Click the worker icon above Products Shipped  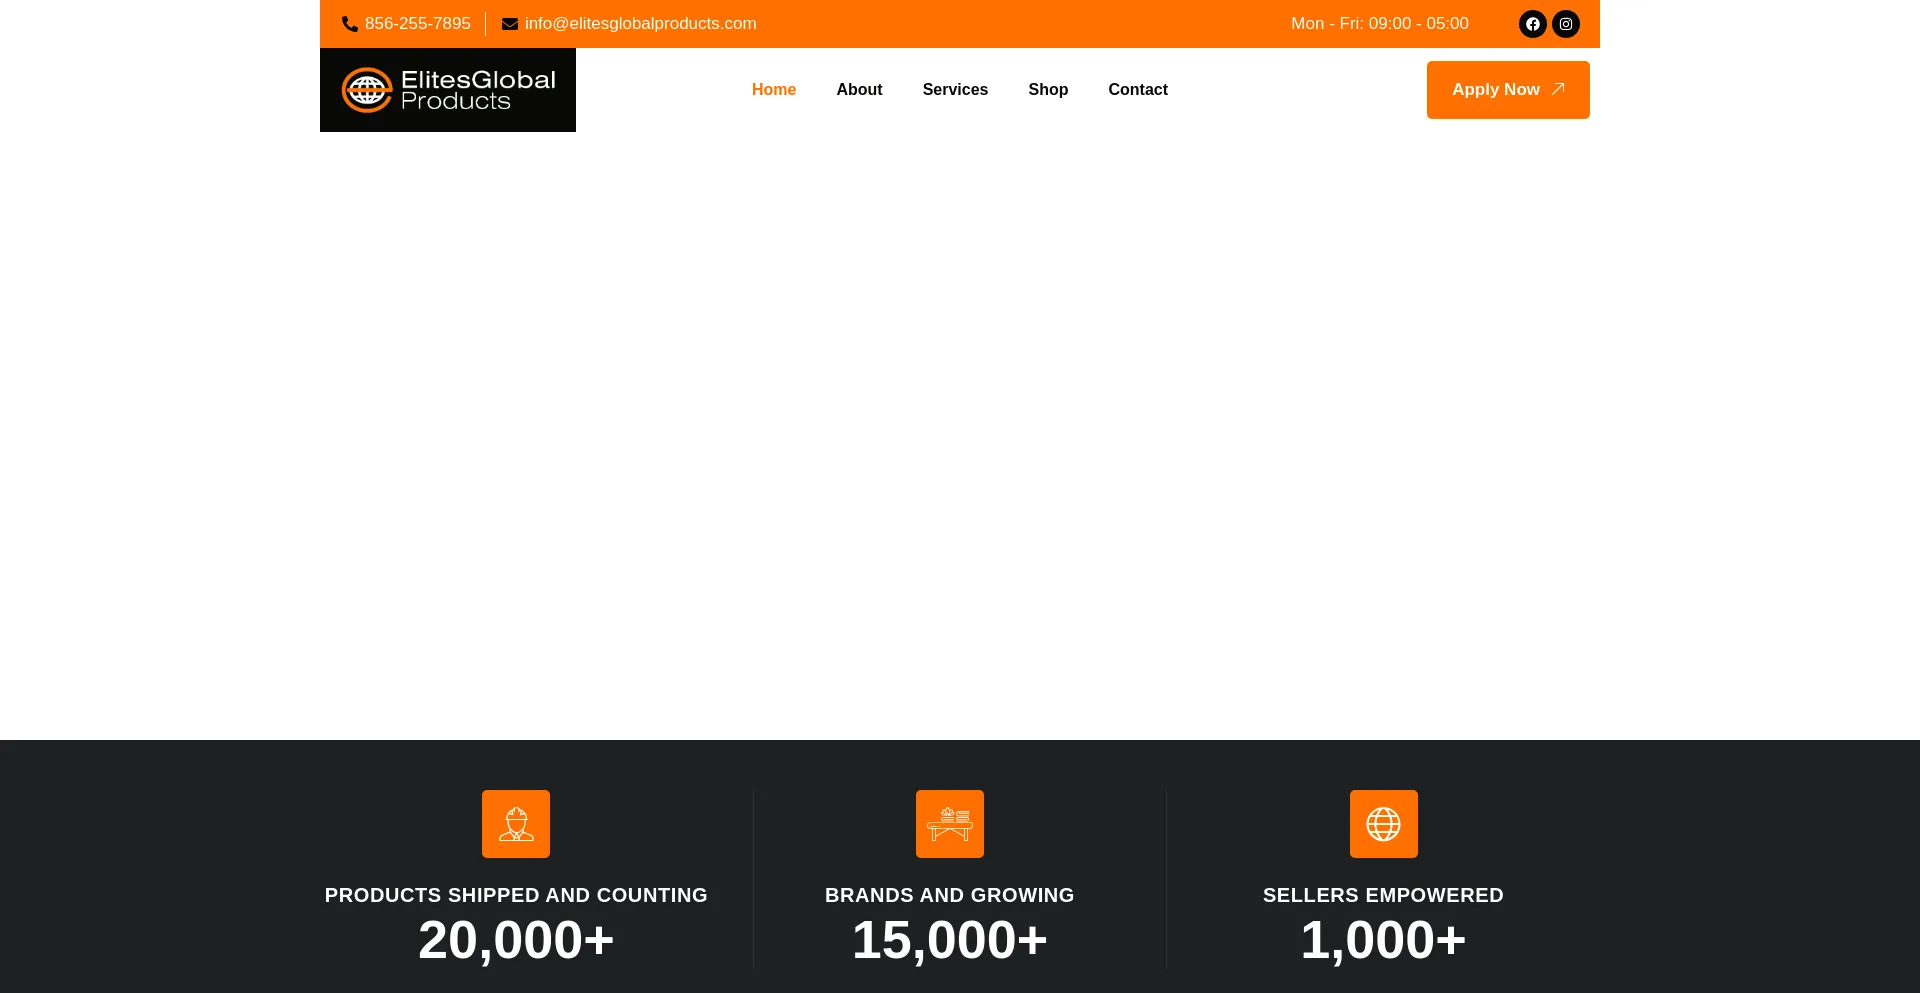click(516, 824)
